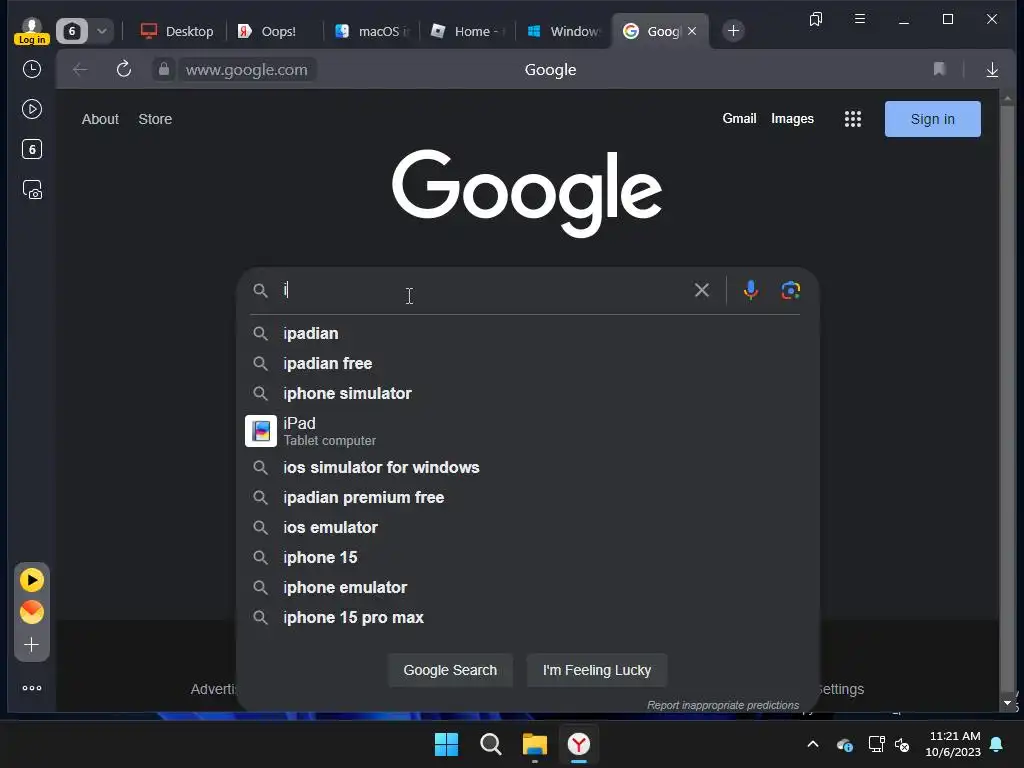Open the browser hamburger menu

tap(860, 19)
